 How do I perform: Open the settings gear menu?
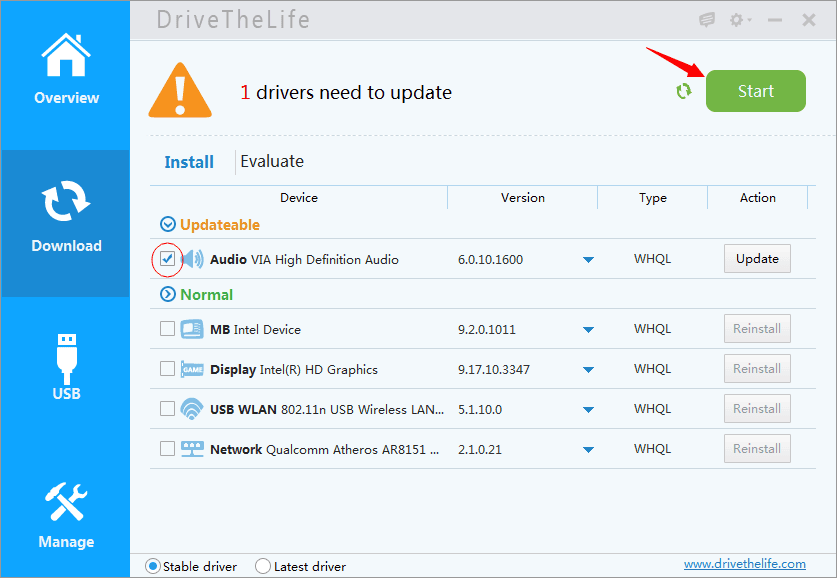click(740, 20)
